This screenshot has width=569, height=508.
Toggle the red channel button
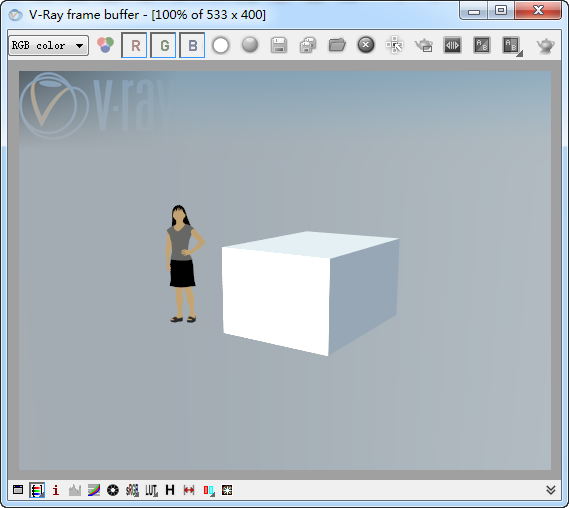(x=134, y=45)
